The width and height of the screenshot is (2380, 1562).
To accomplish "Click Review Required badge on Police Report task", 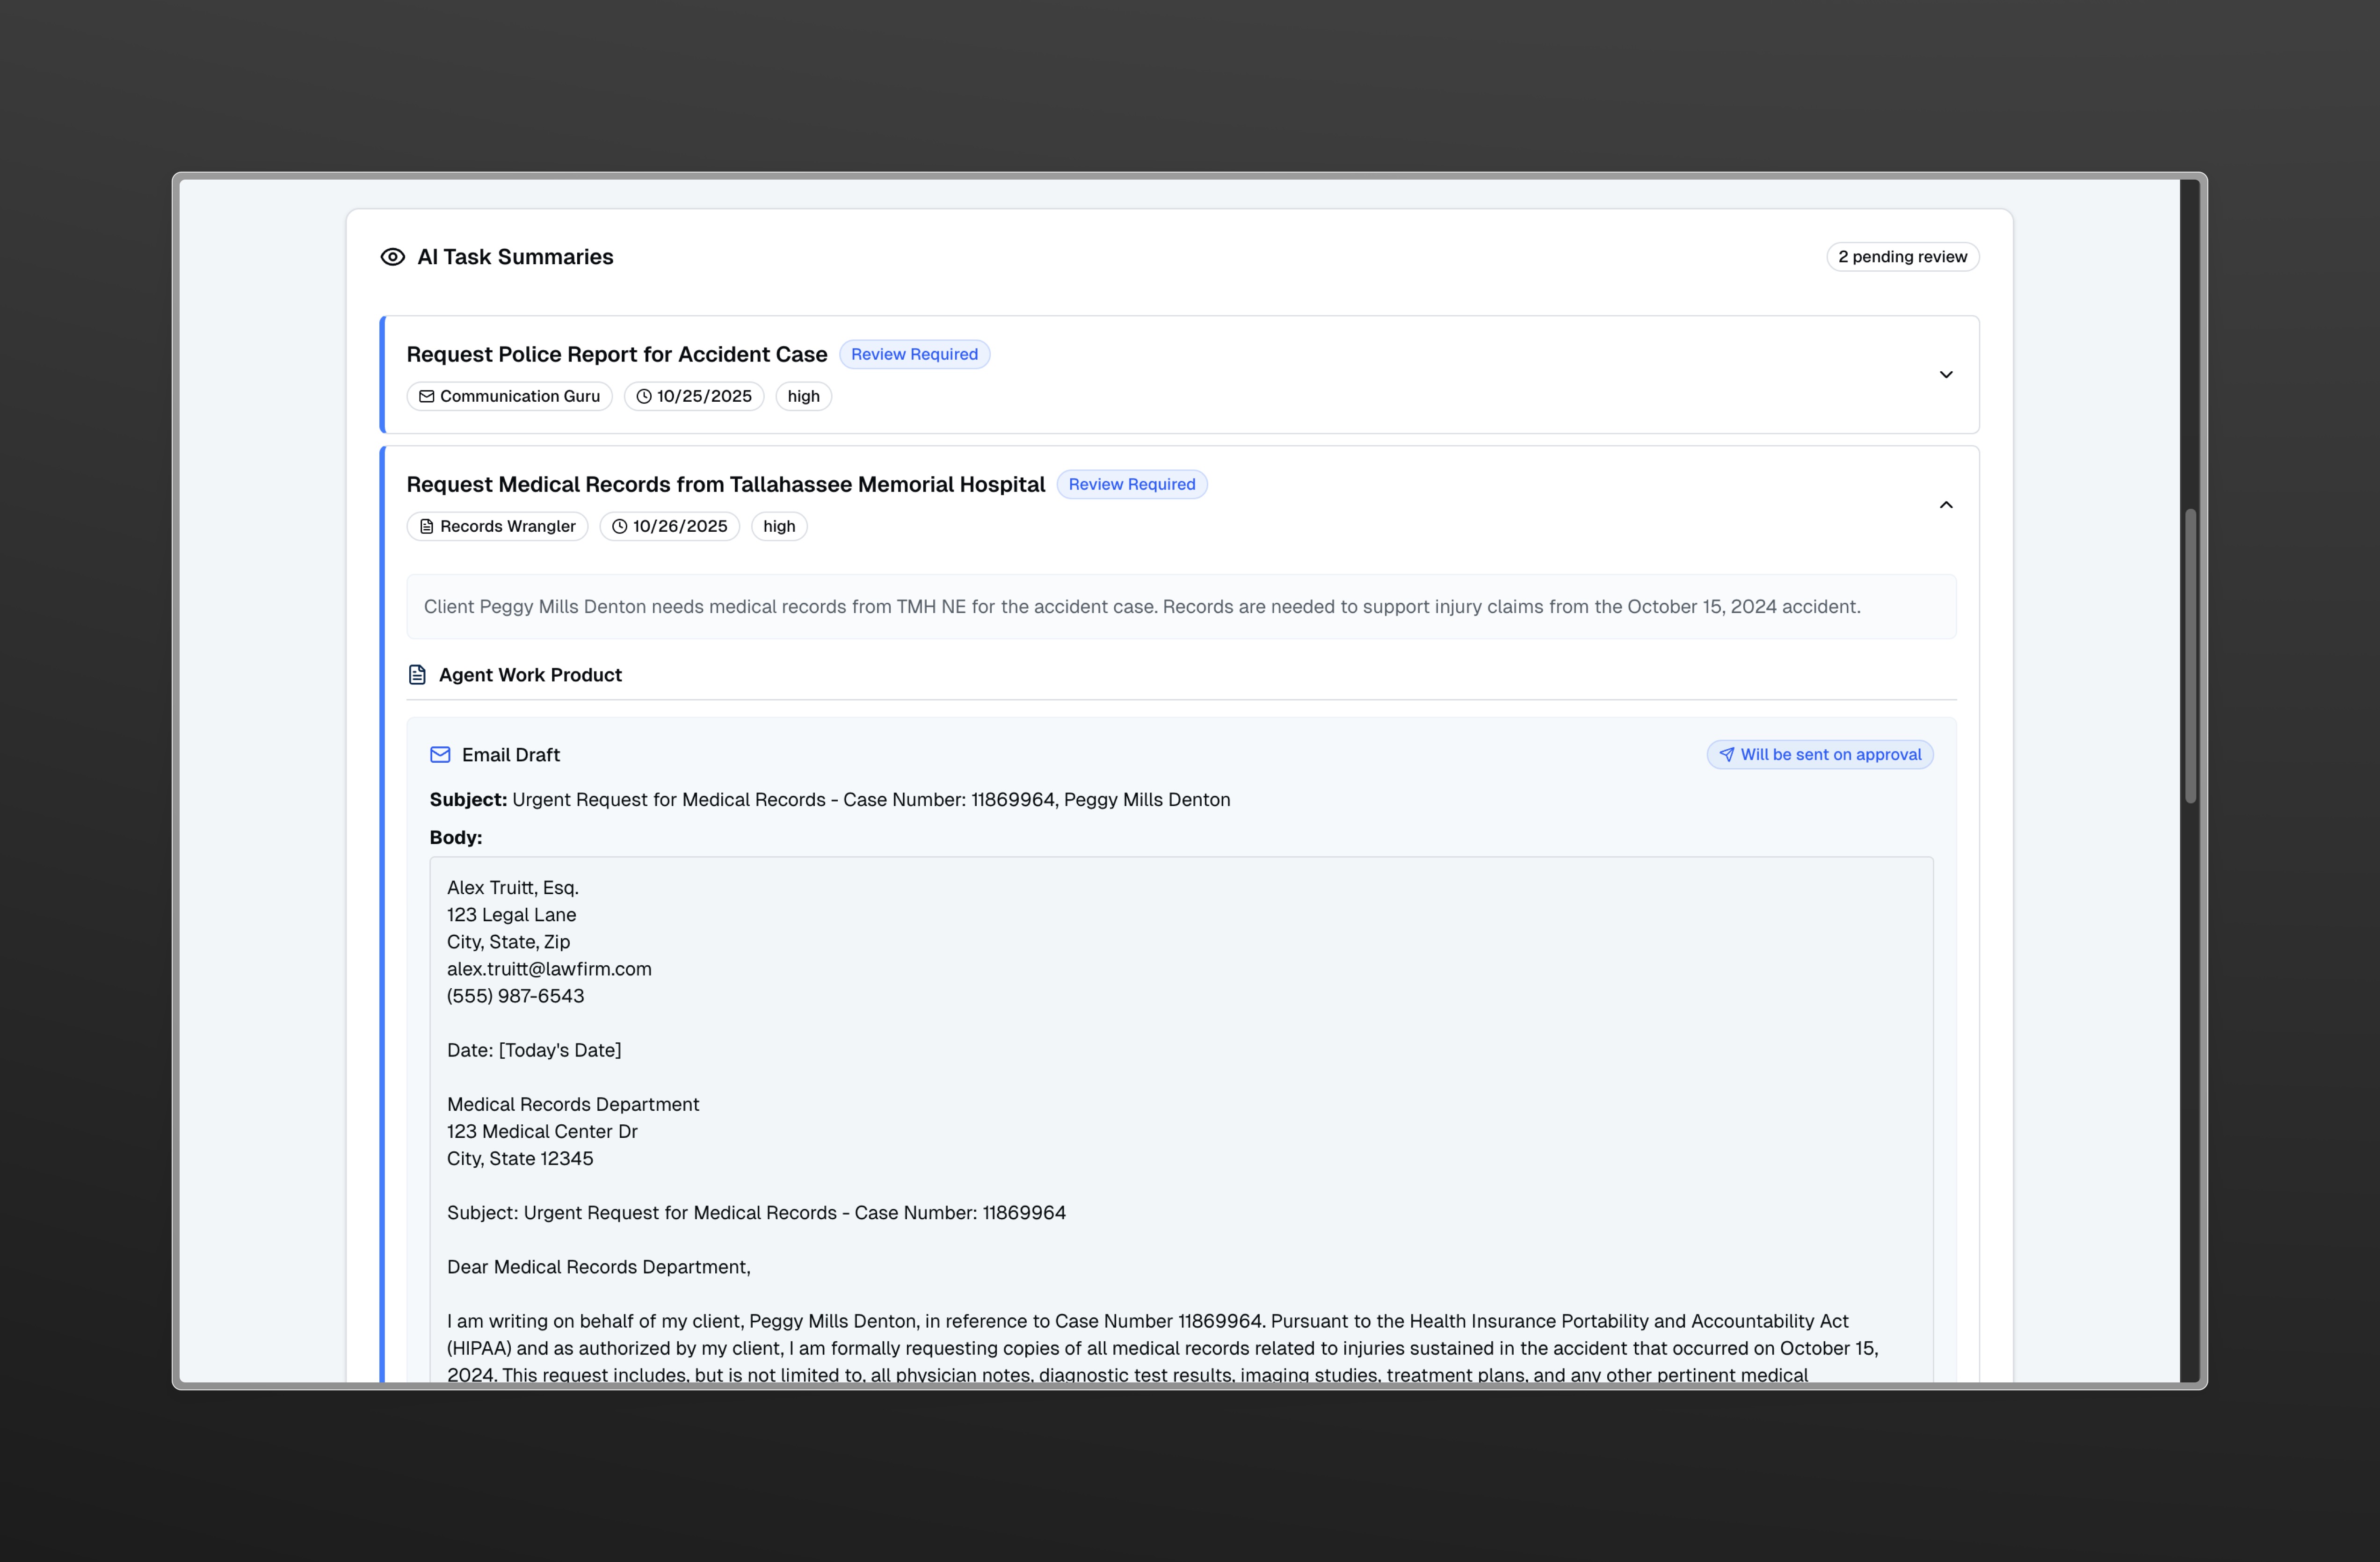I will (x=914, y=355).
